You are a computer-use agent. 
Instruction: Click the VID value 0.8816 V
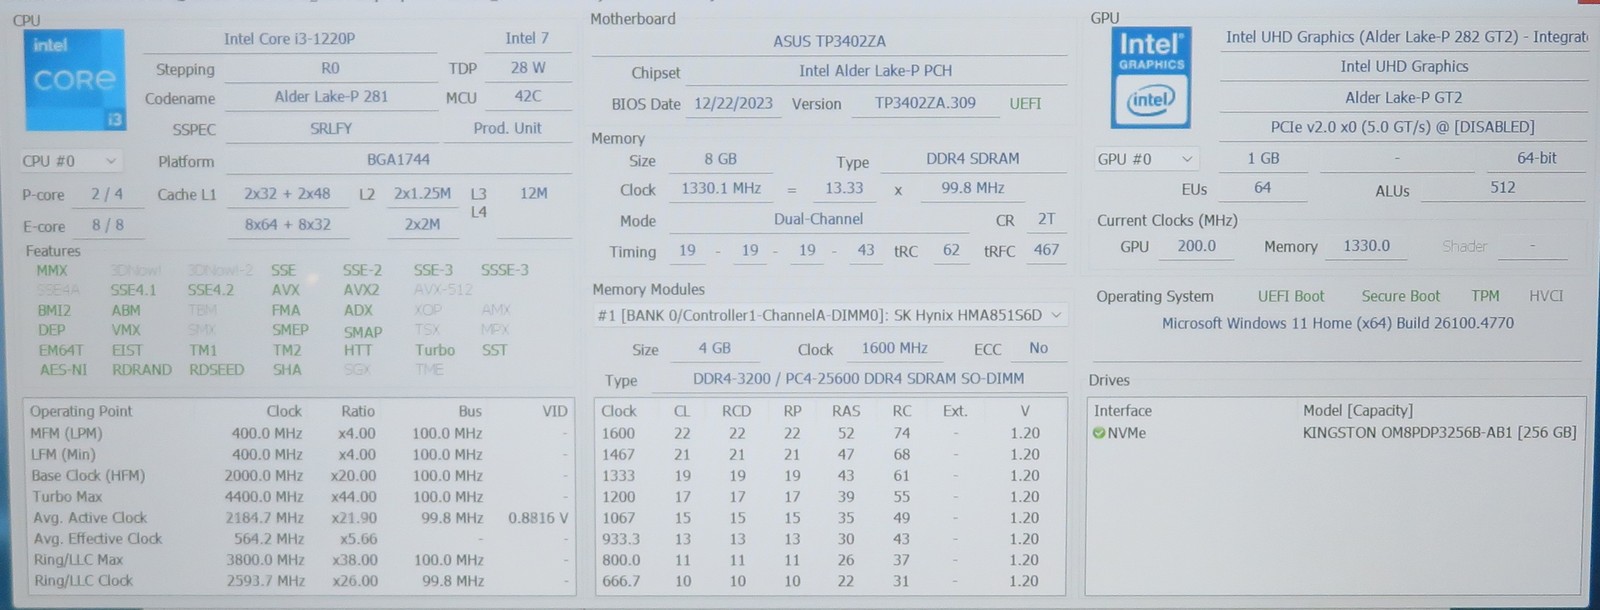click(538, 518)
